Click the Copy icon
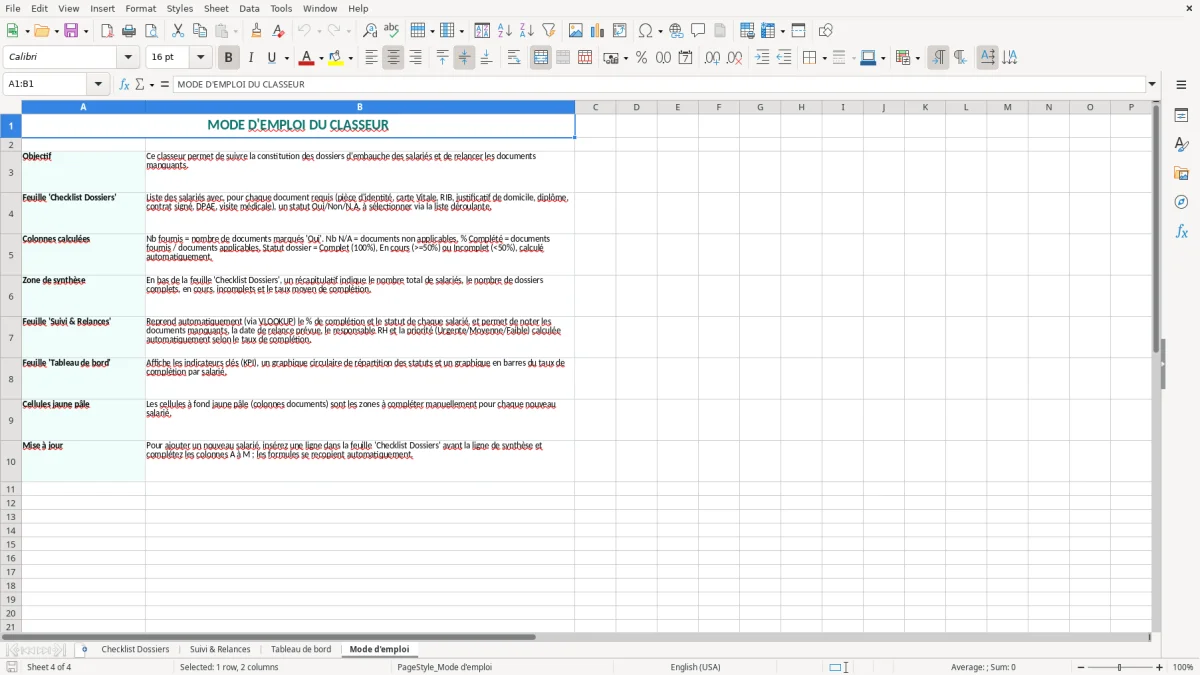The image size is (1200, 675). [200, 31]
